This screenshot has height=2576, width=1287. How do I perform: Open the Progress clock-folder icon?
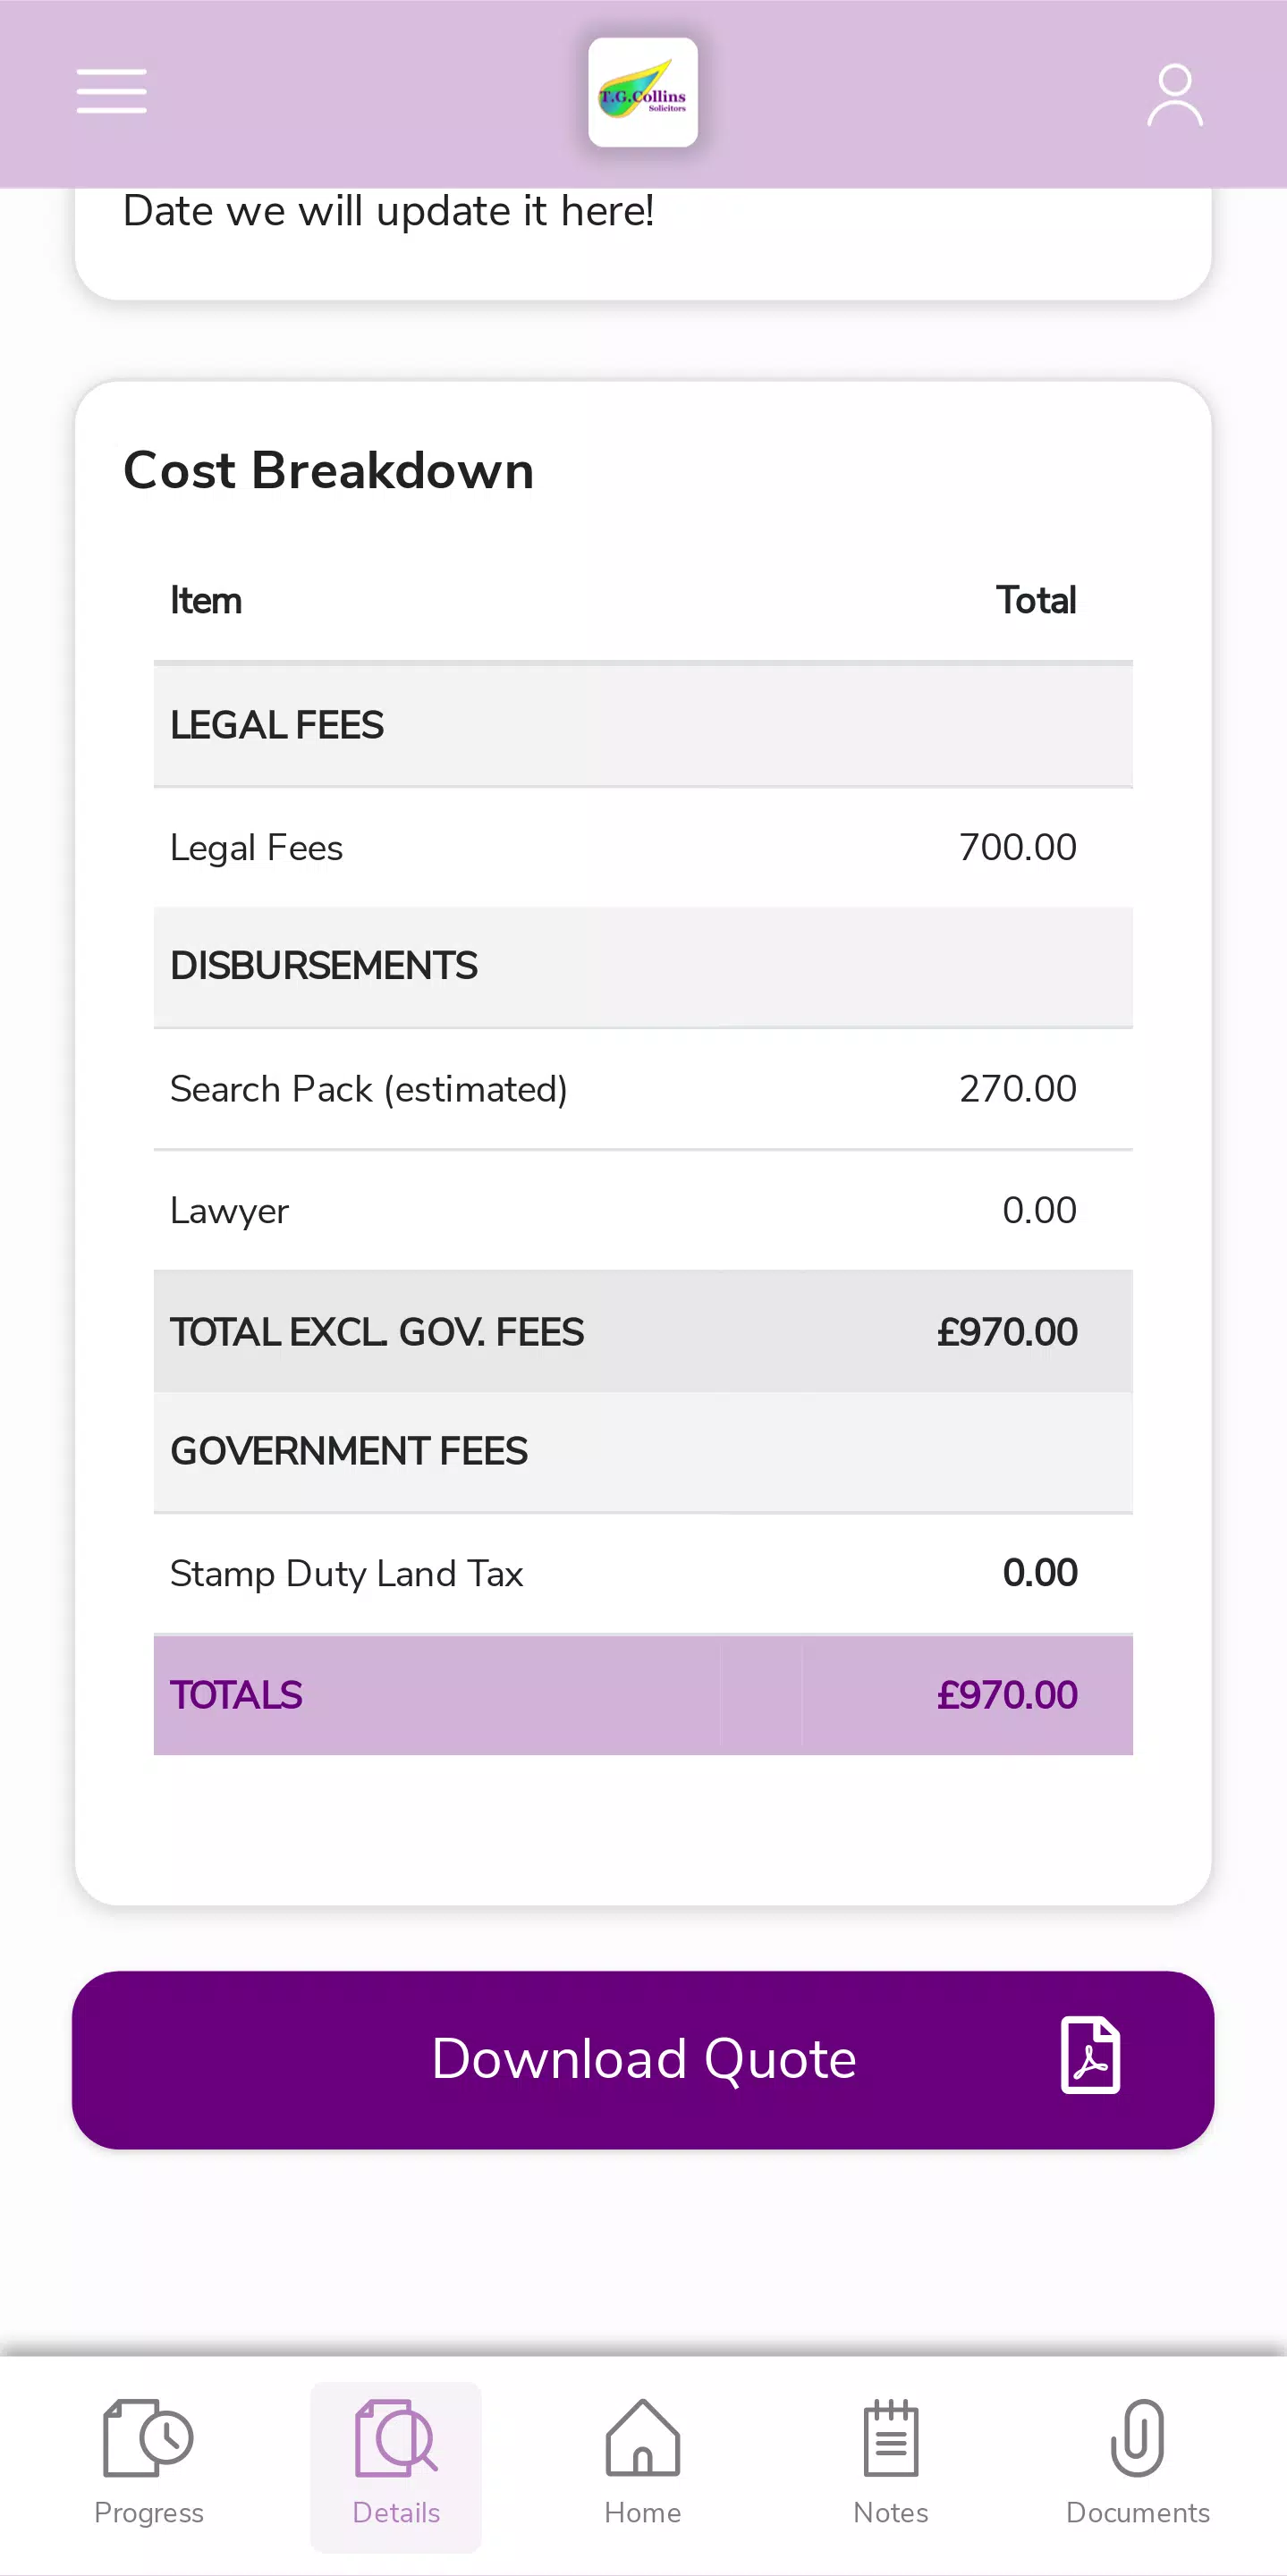148,2437
